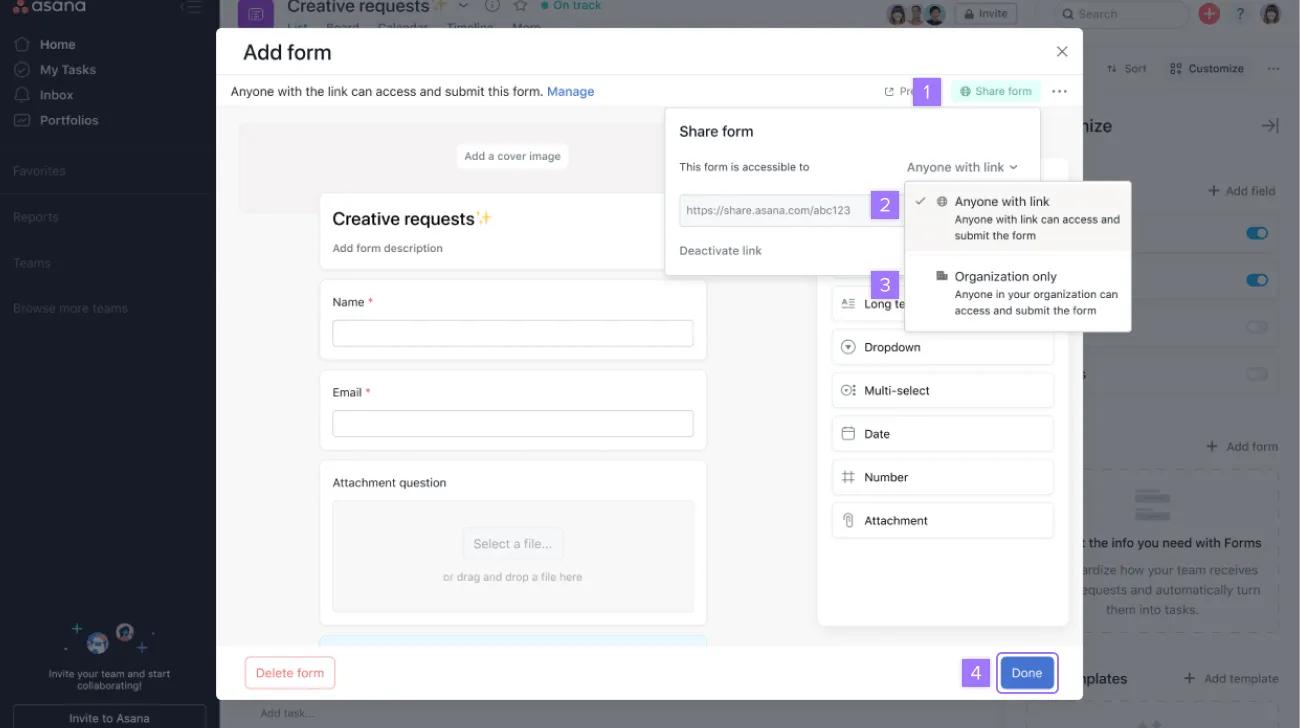This screenshot has height=728, width=1300.
Task: Open Asana notifications Inbox
Action: [55, 94]
